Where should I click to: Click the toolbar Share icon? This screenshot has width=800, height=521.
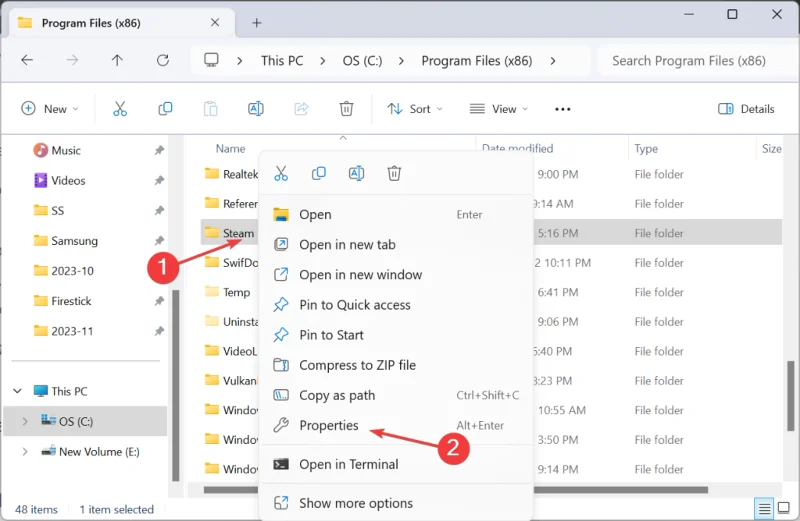[301, 109]
